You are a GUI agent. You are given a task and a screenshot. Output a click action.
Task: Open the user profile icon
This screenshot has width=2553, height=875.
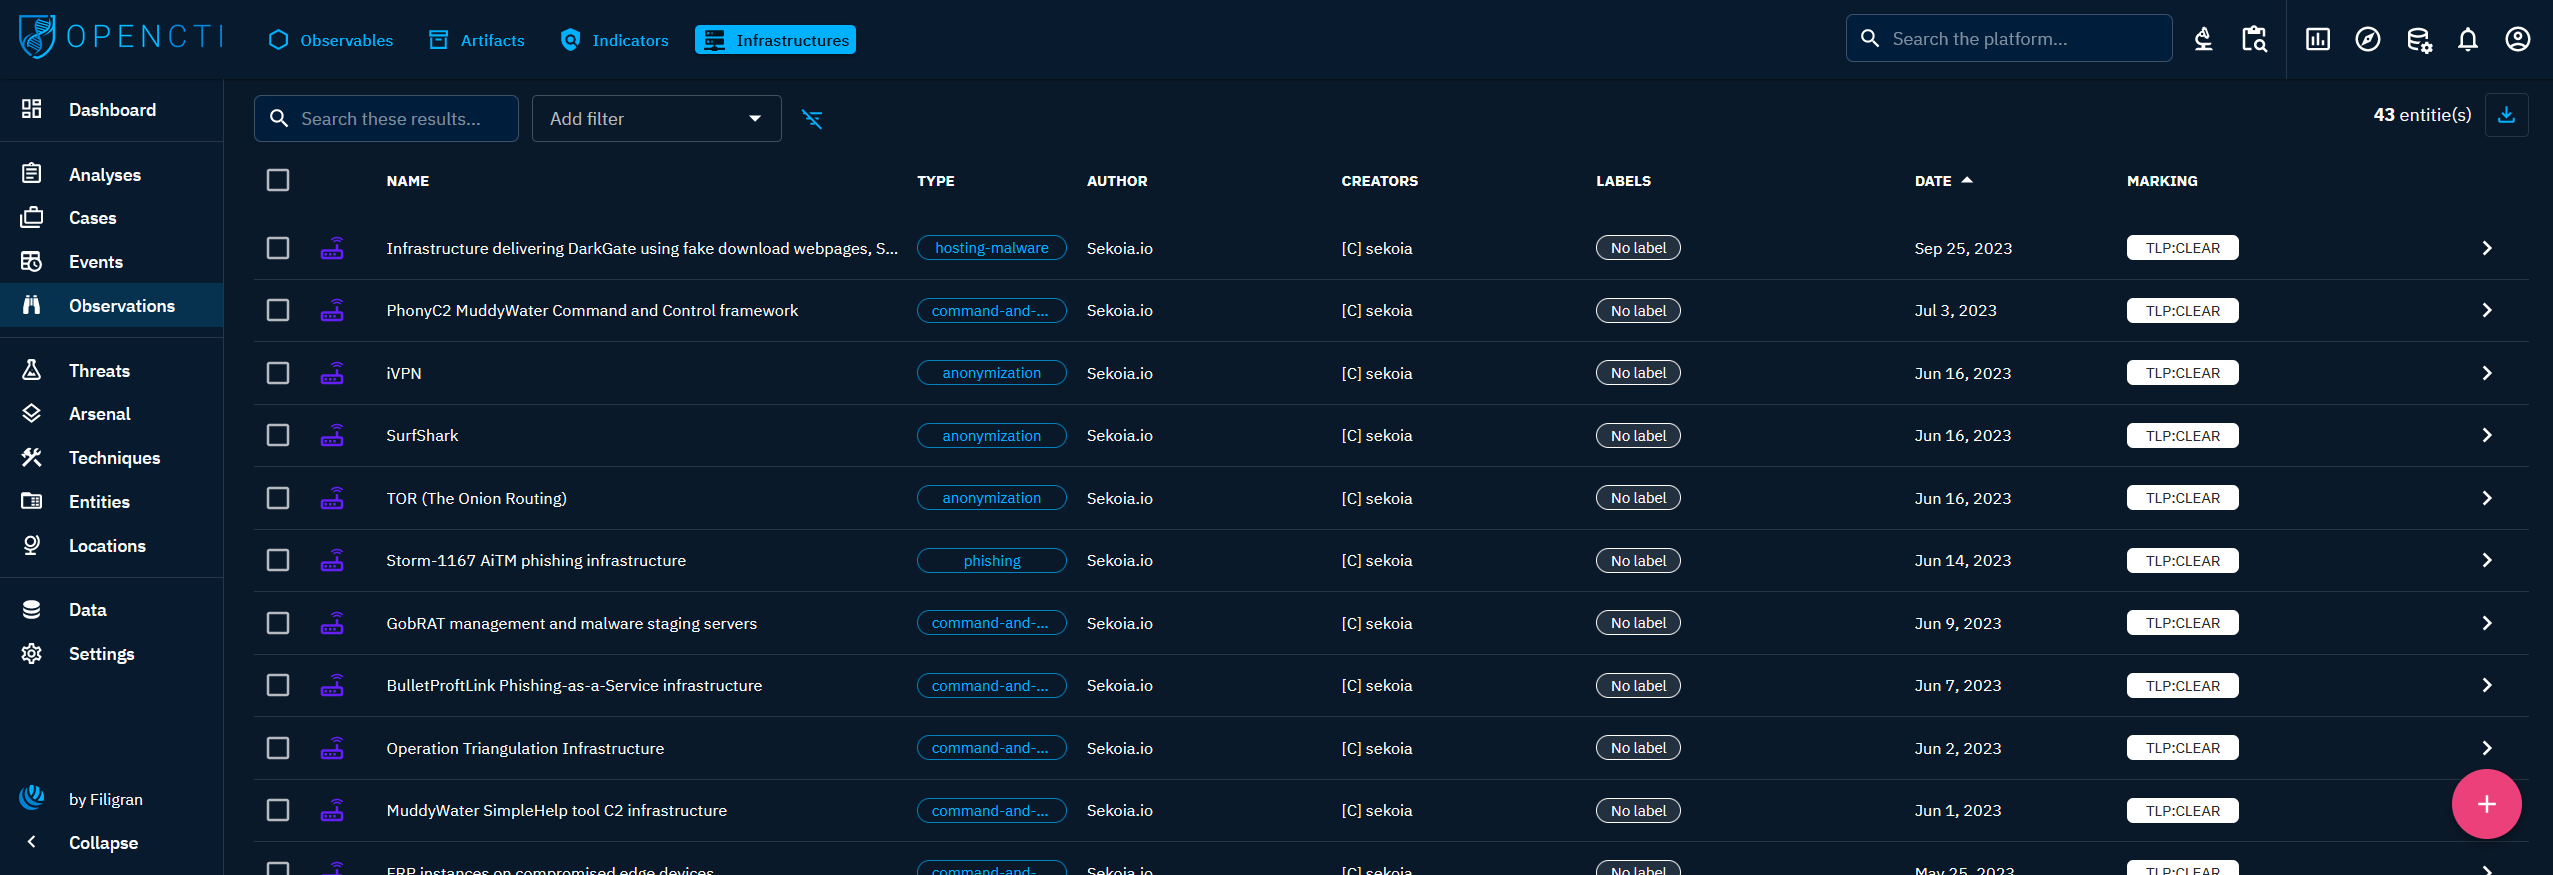point(2517,39)
